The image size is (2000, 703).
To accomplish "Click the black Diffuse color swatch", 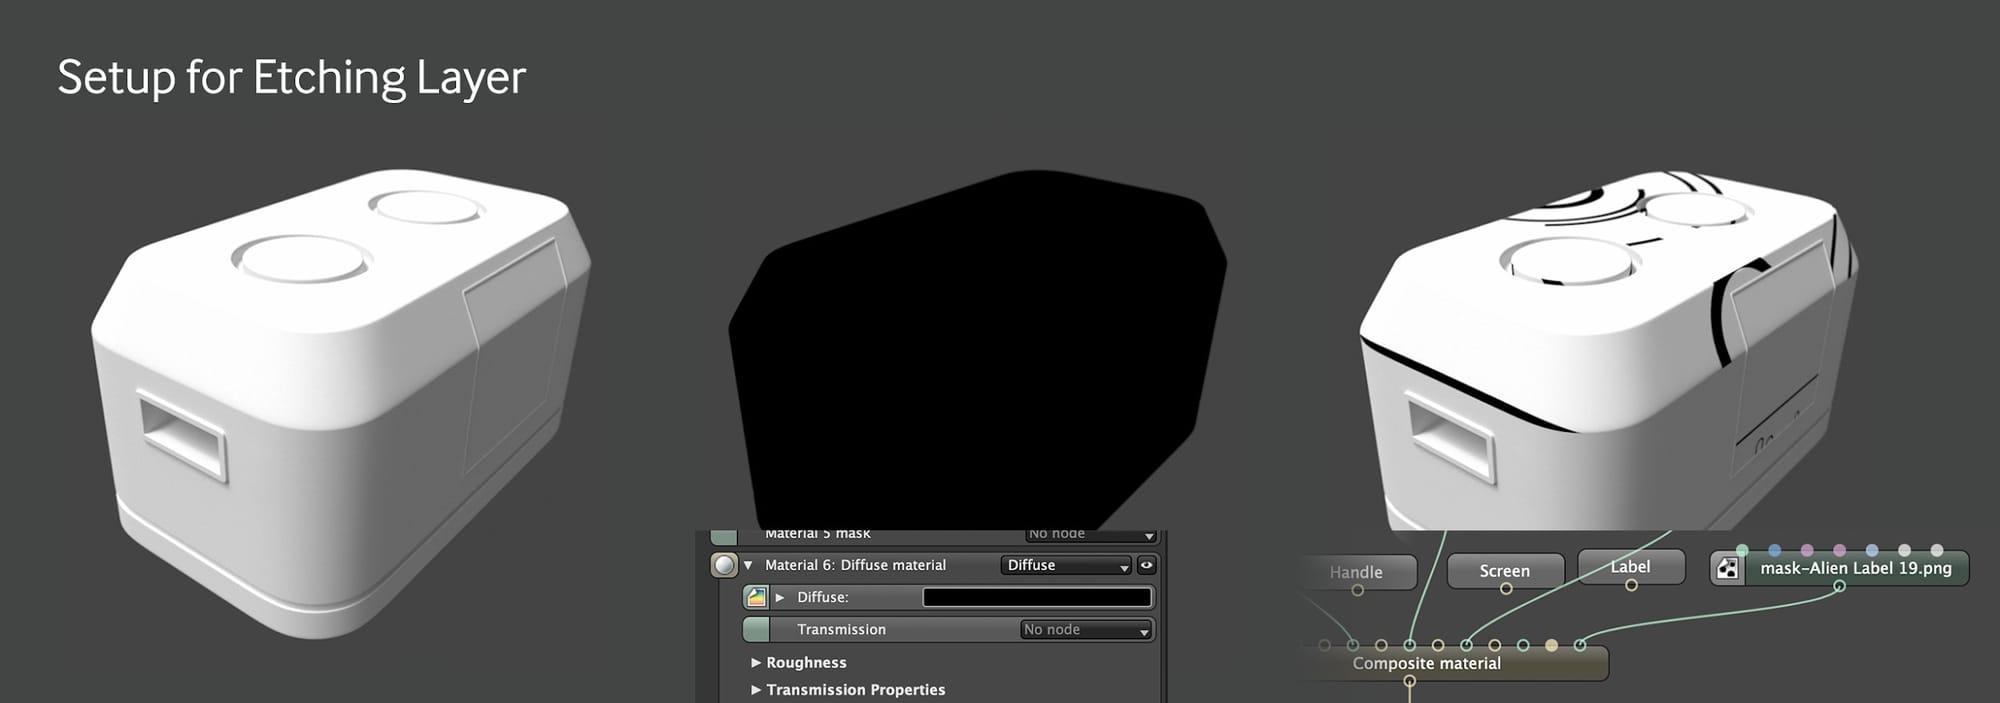I will click(x=1037, y=597).
